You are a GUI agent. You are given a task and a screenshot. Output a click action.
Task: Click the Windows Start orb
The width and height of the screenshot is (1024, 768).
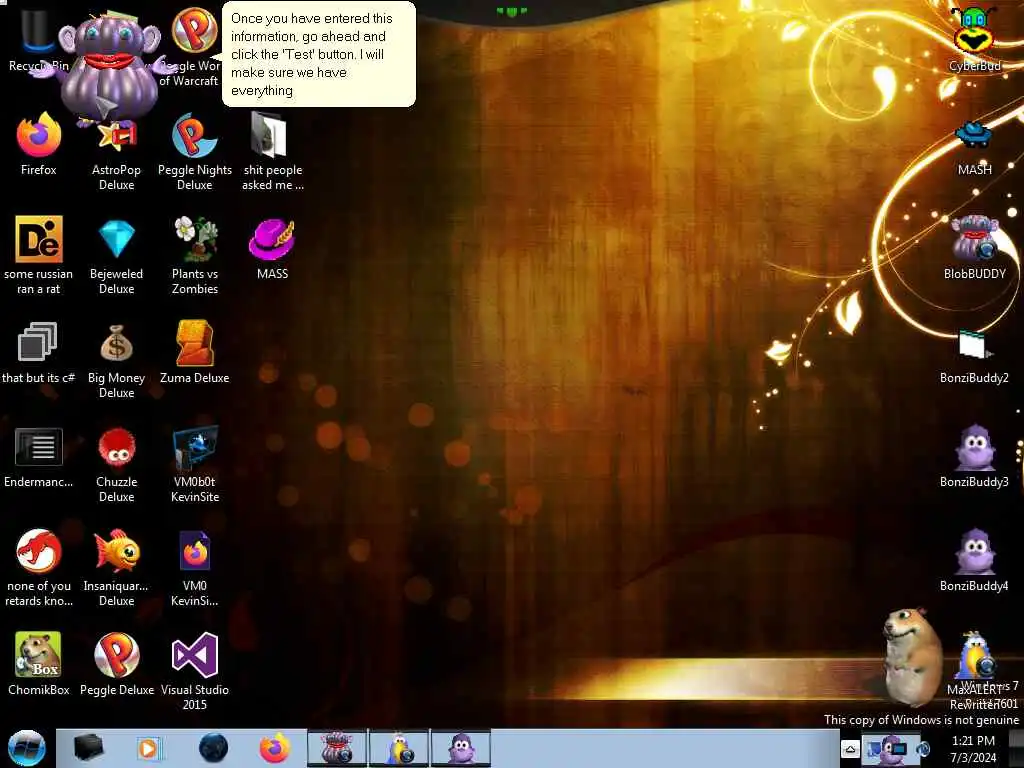27,748
